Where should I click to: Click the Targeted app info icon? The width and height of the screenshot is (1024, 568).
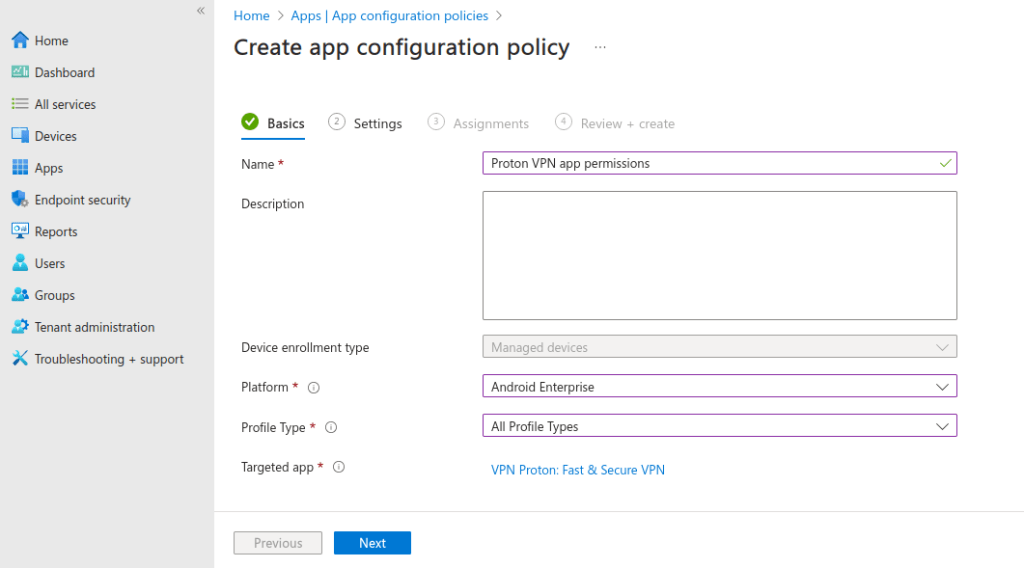[x=339, y=467]
